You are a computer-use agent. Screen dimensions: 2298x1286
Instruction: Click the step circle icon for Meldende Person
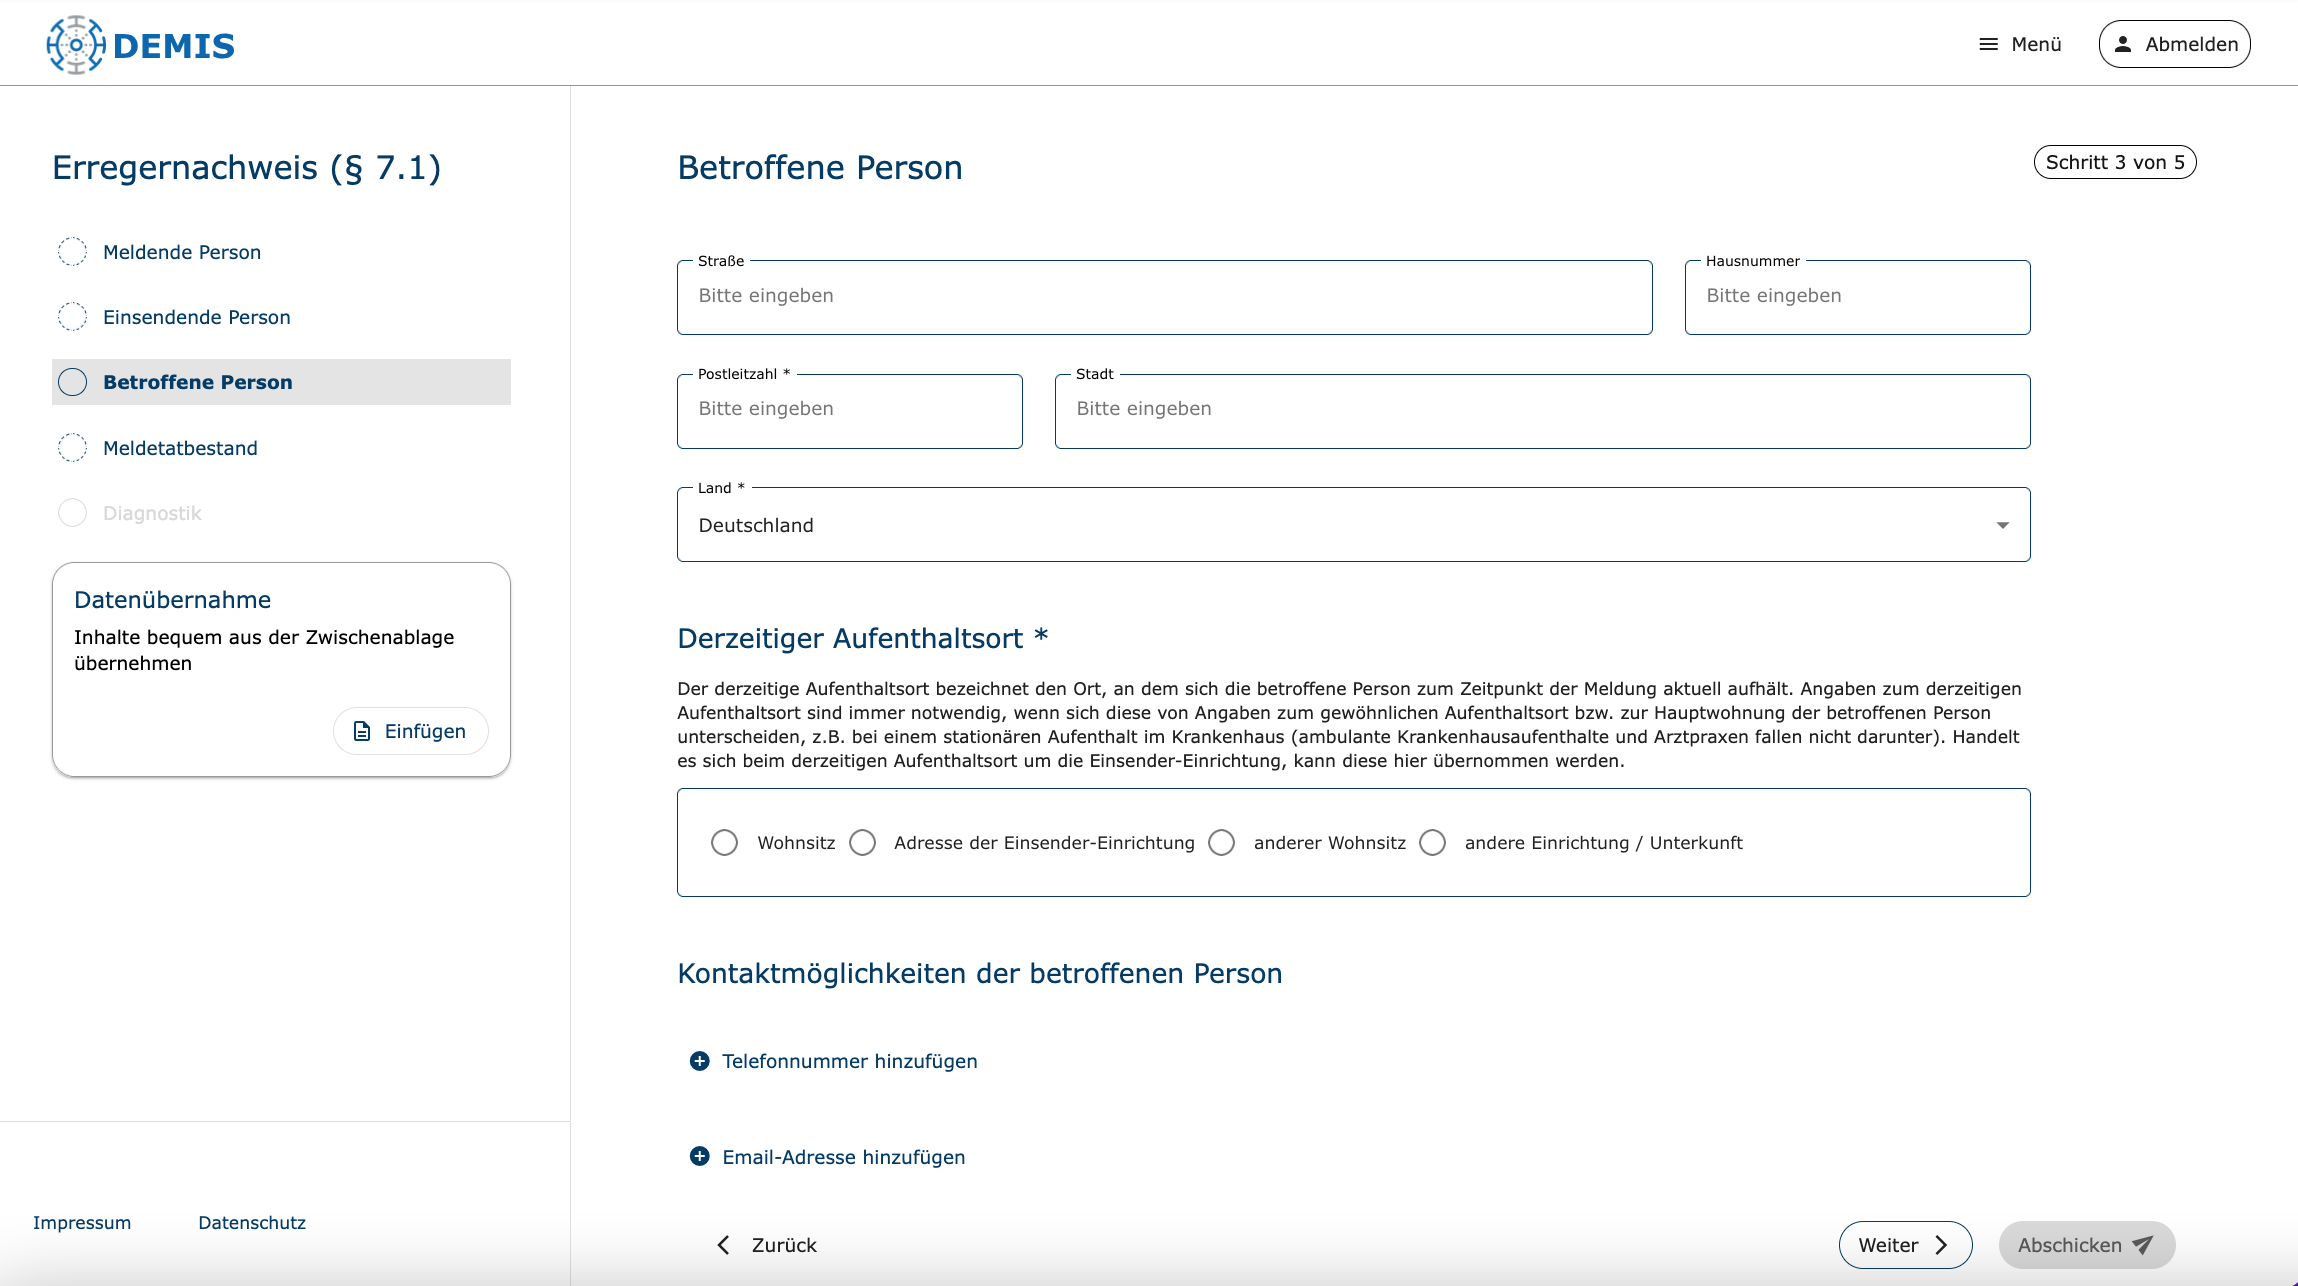(72, 252)
